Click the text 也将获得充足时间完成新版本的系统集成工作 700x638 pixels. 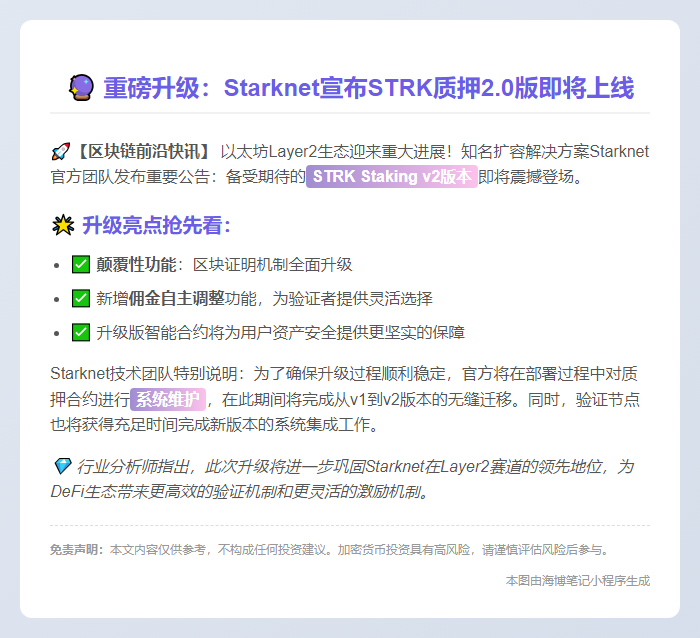pos(210,424)
